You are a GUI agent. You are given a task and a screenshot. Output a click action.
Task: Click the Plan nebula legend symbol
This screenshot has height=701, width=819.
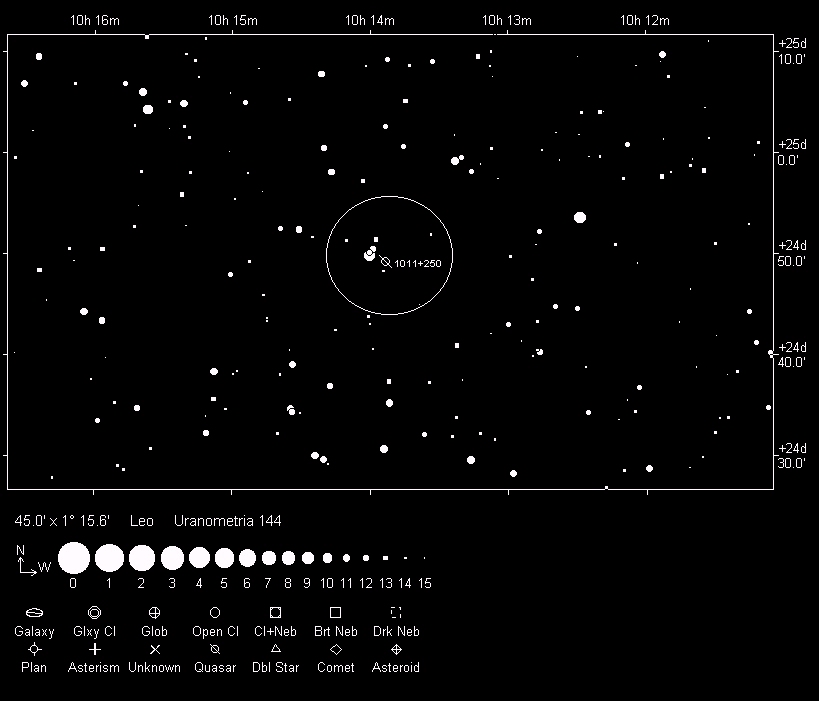[34, 649]
